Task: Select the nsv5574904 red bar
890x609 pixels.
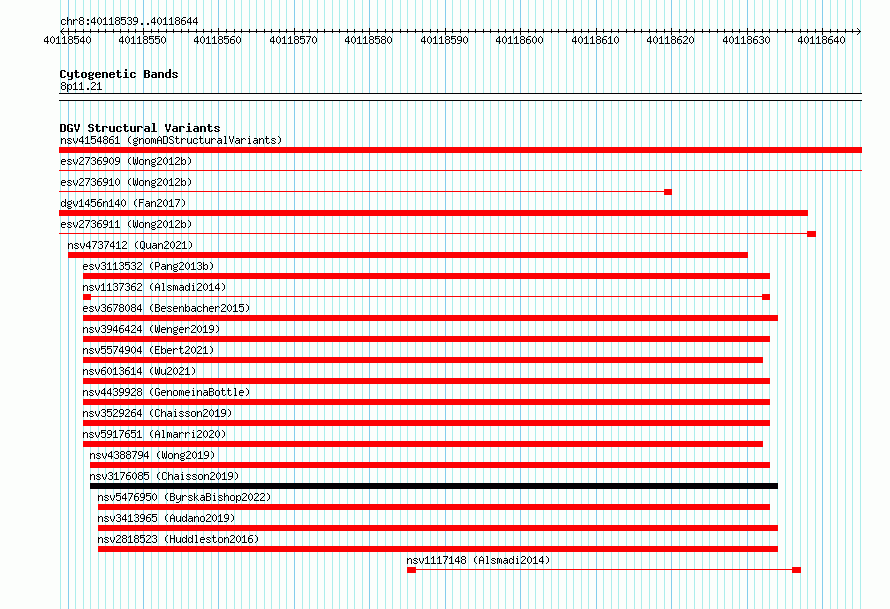Action: 423,360
